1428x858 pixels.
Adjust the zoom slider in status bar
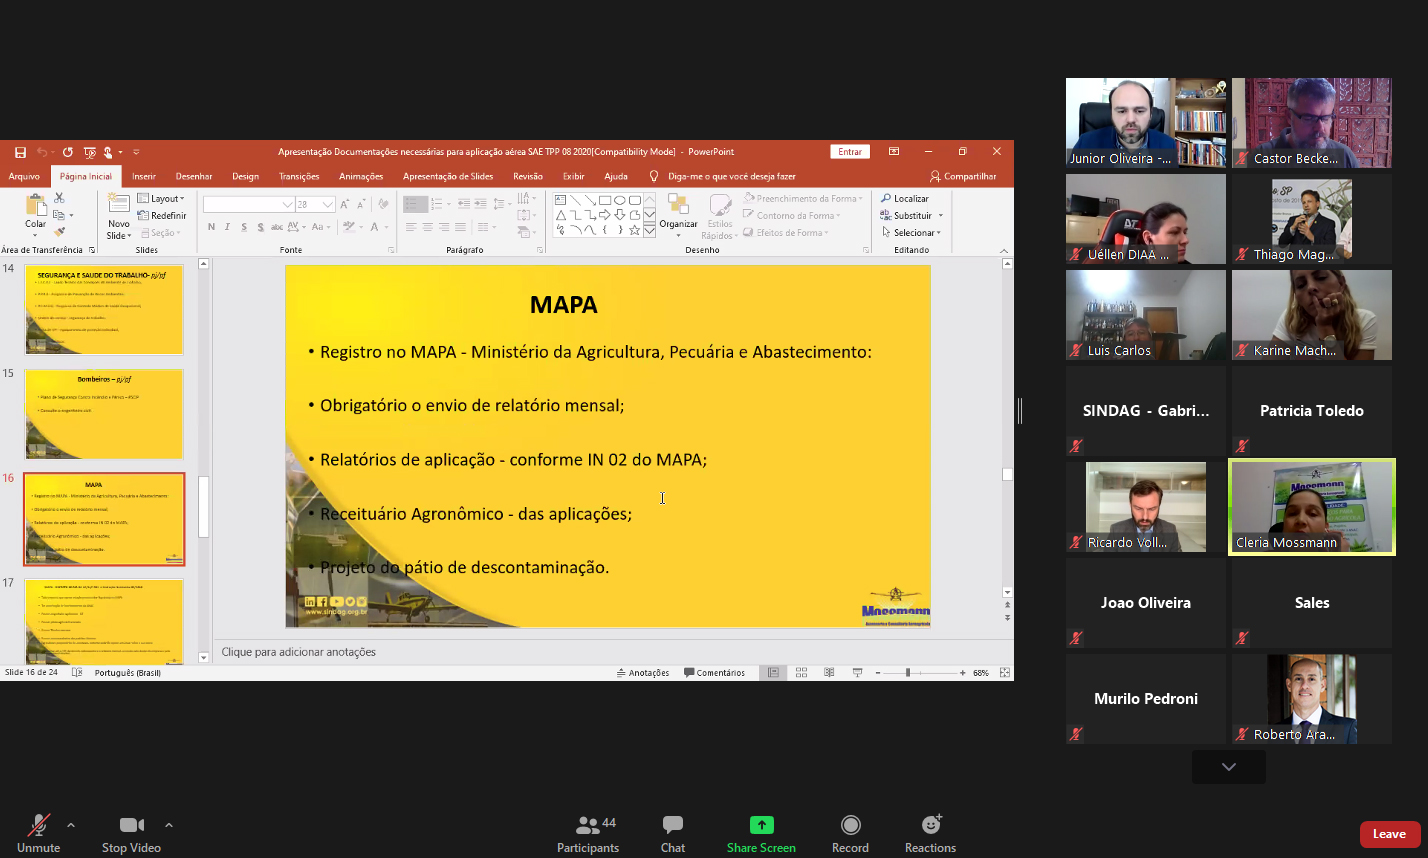[908, 673]
